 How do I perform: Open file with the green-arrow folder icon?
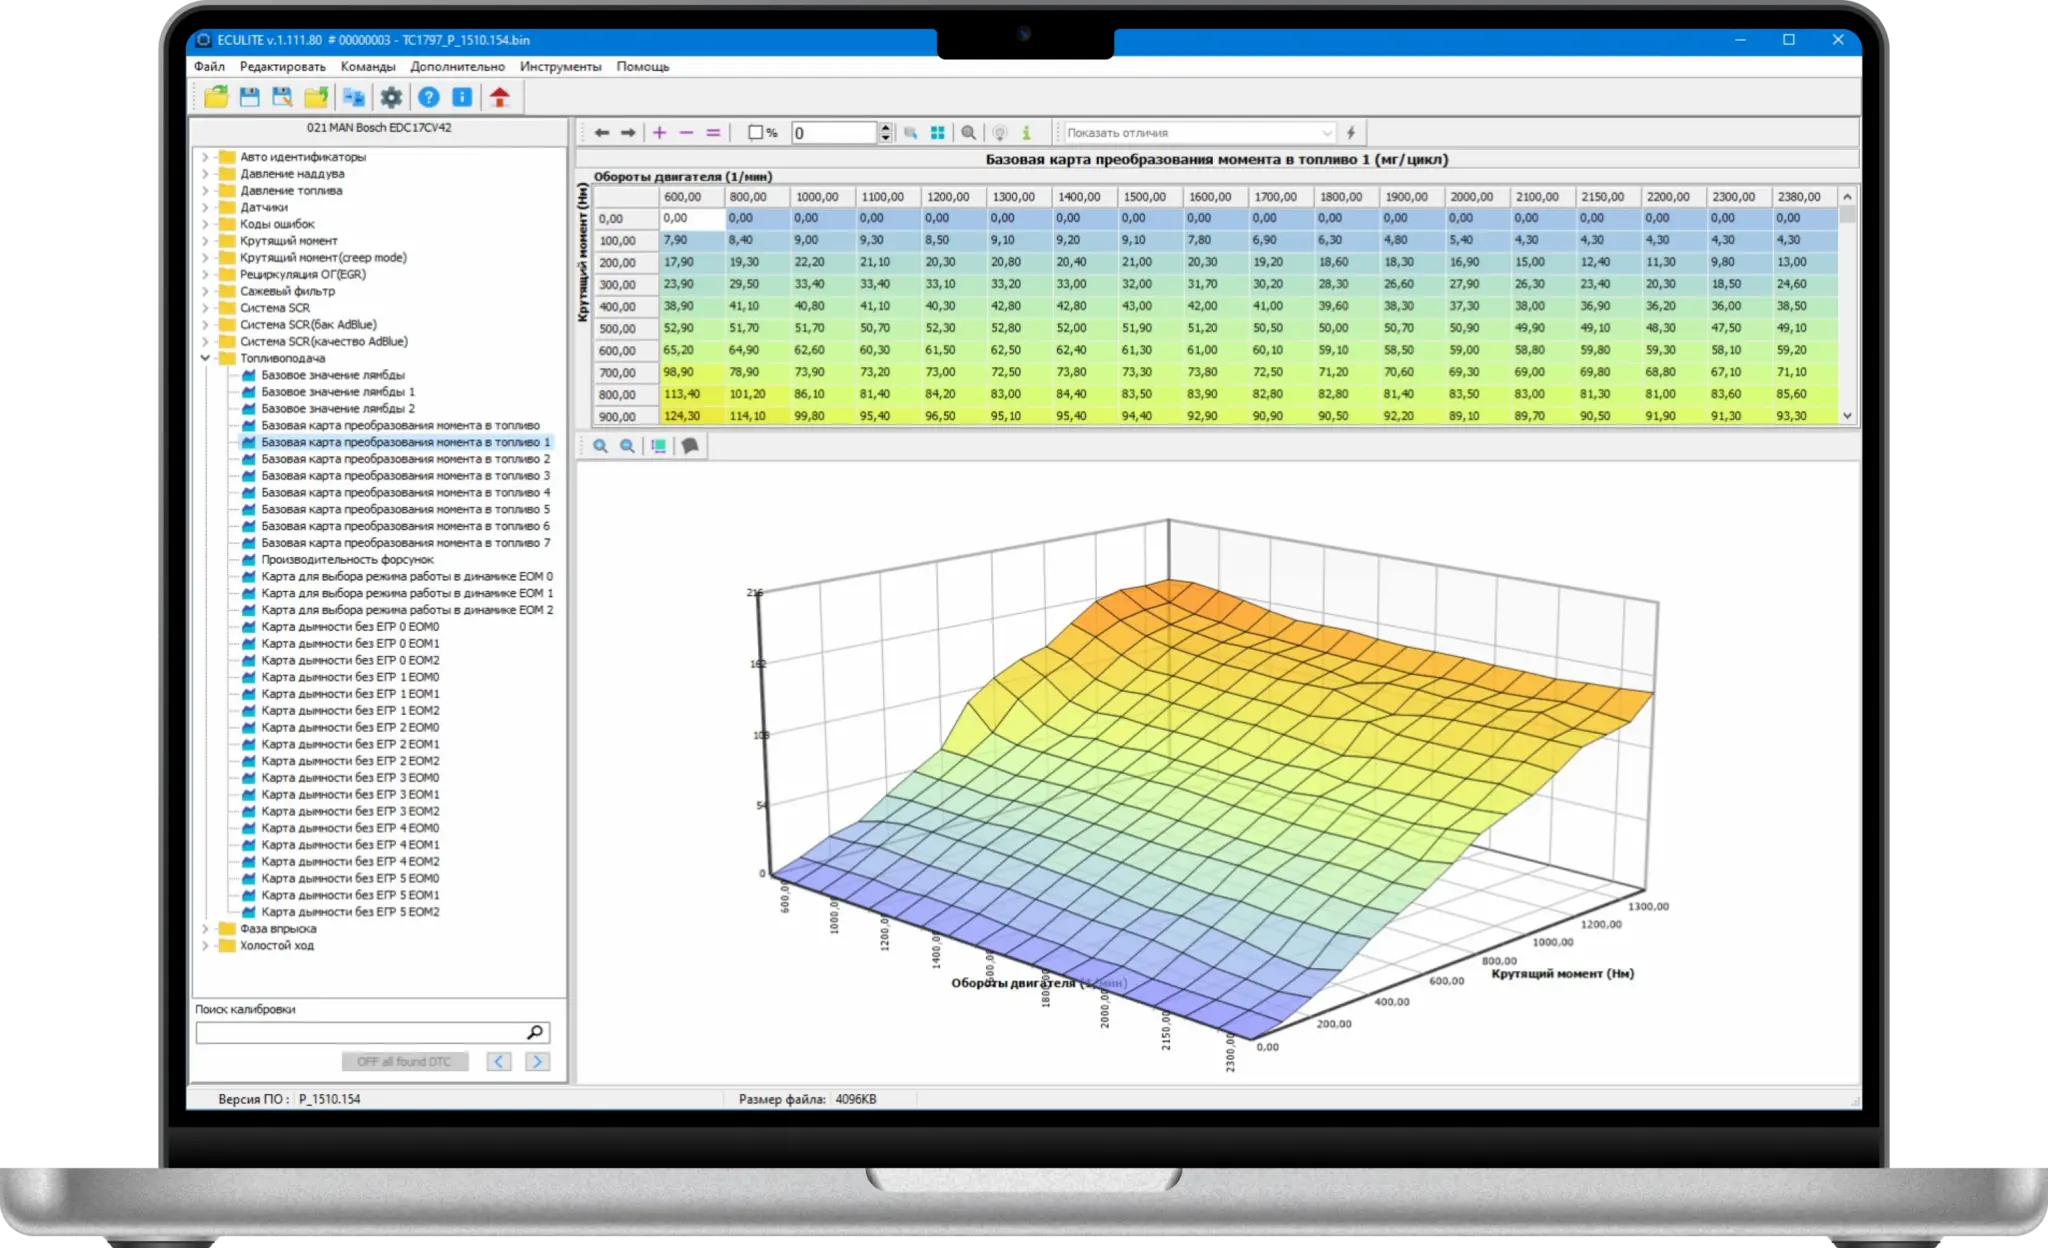coord(216,97)
